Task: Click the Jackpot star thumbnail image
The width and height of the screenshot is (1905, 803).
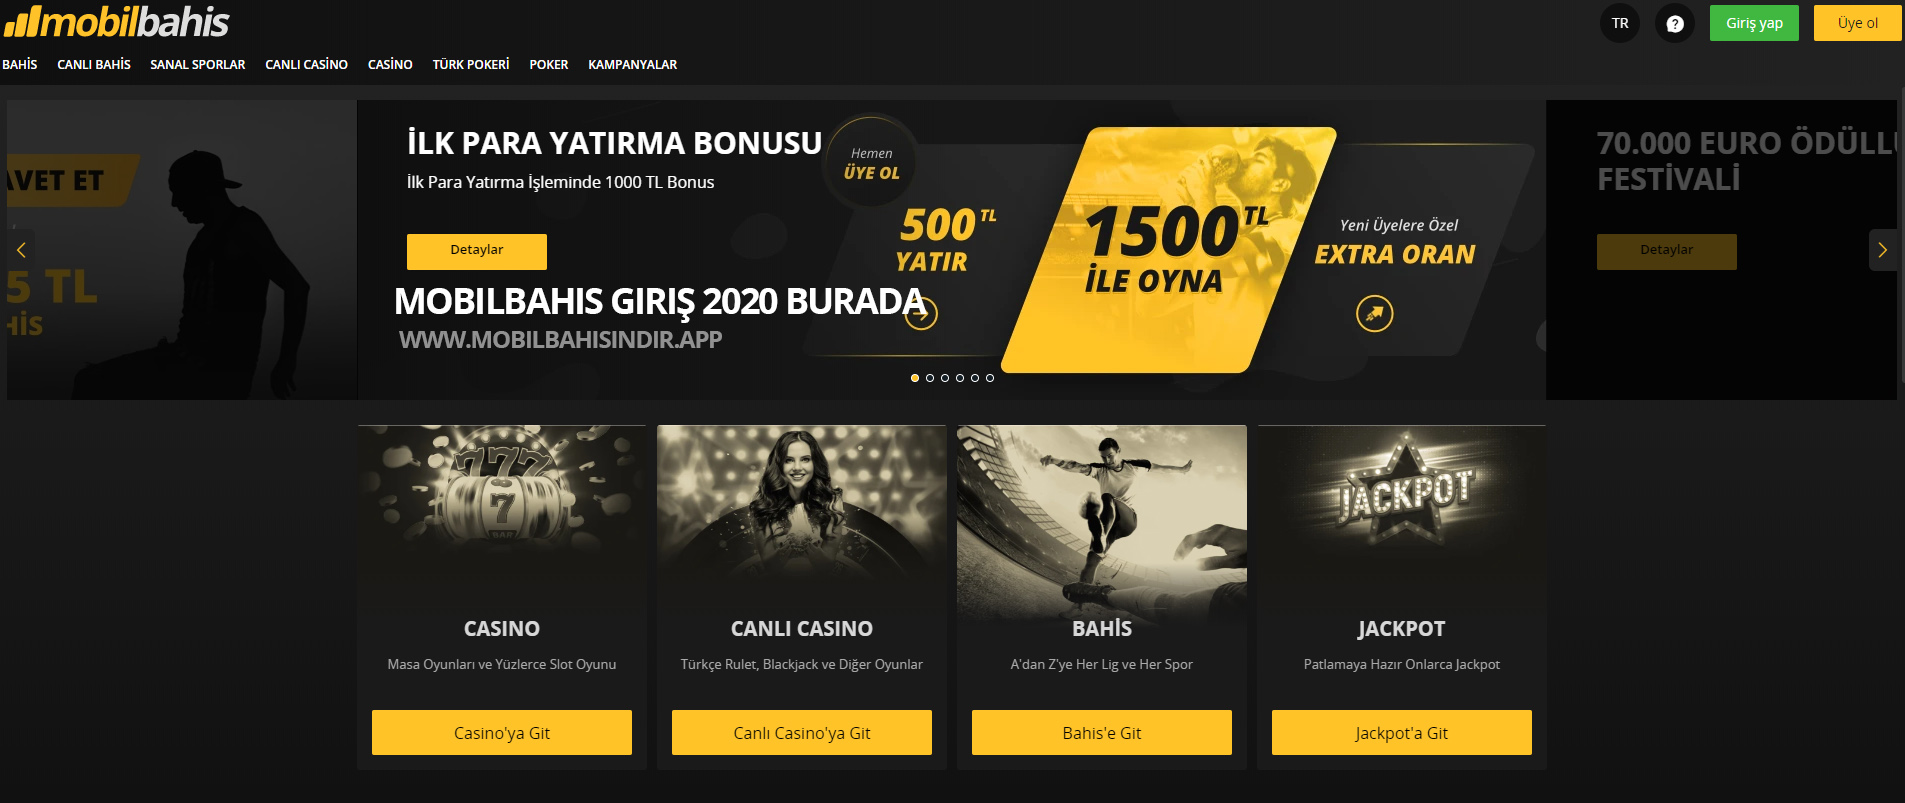Action: (x=1402, y=495)
